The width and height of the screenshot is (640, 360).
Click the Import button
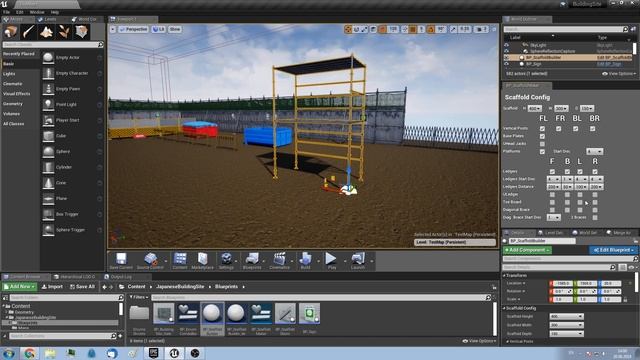tap(52, 287)
